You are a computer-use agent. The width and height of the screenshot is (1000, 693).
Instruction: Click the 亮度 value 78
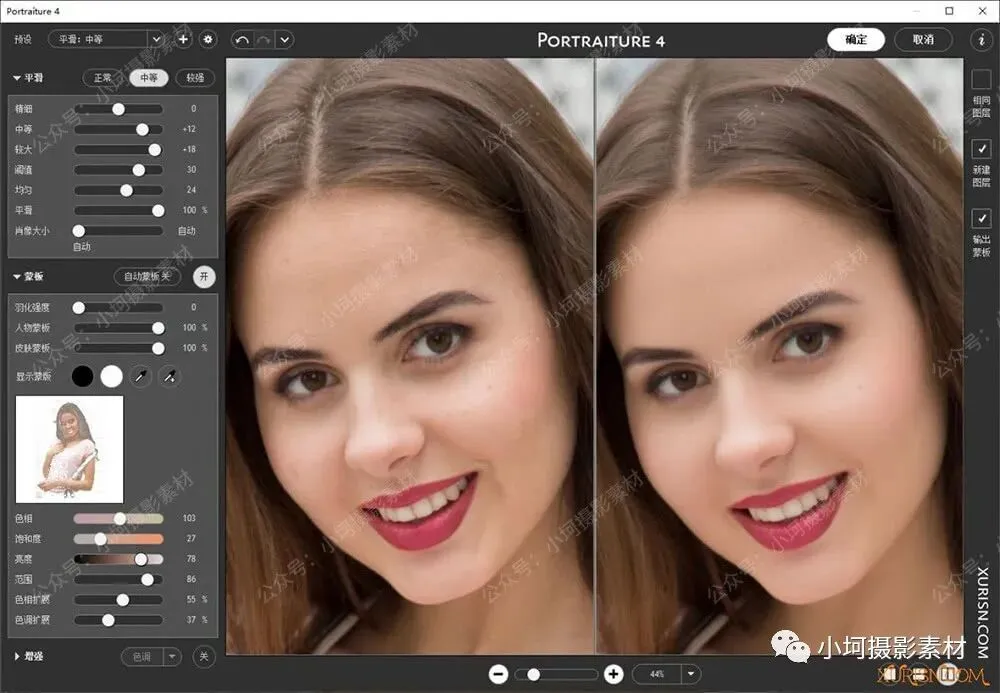(x=191, y=558)
